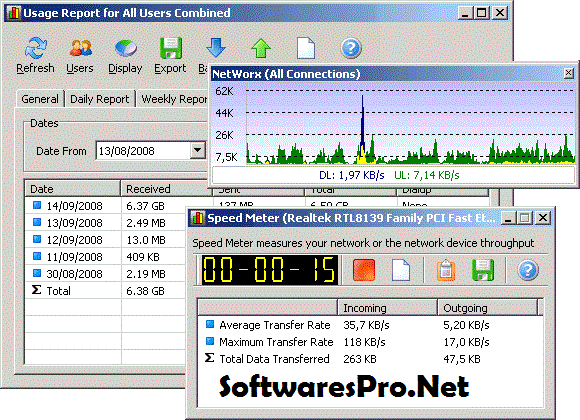Click the 263 KB incoming value
Viewport: 580px width, 420px height.
[x=360, y=359]
